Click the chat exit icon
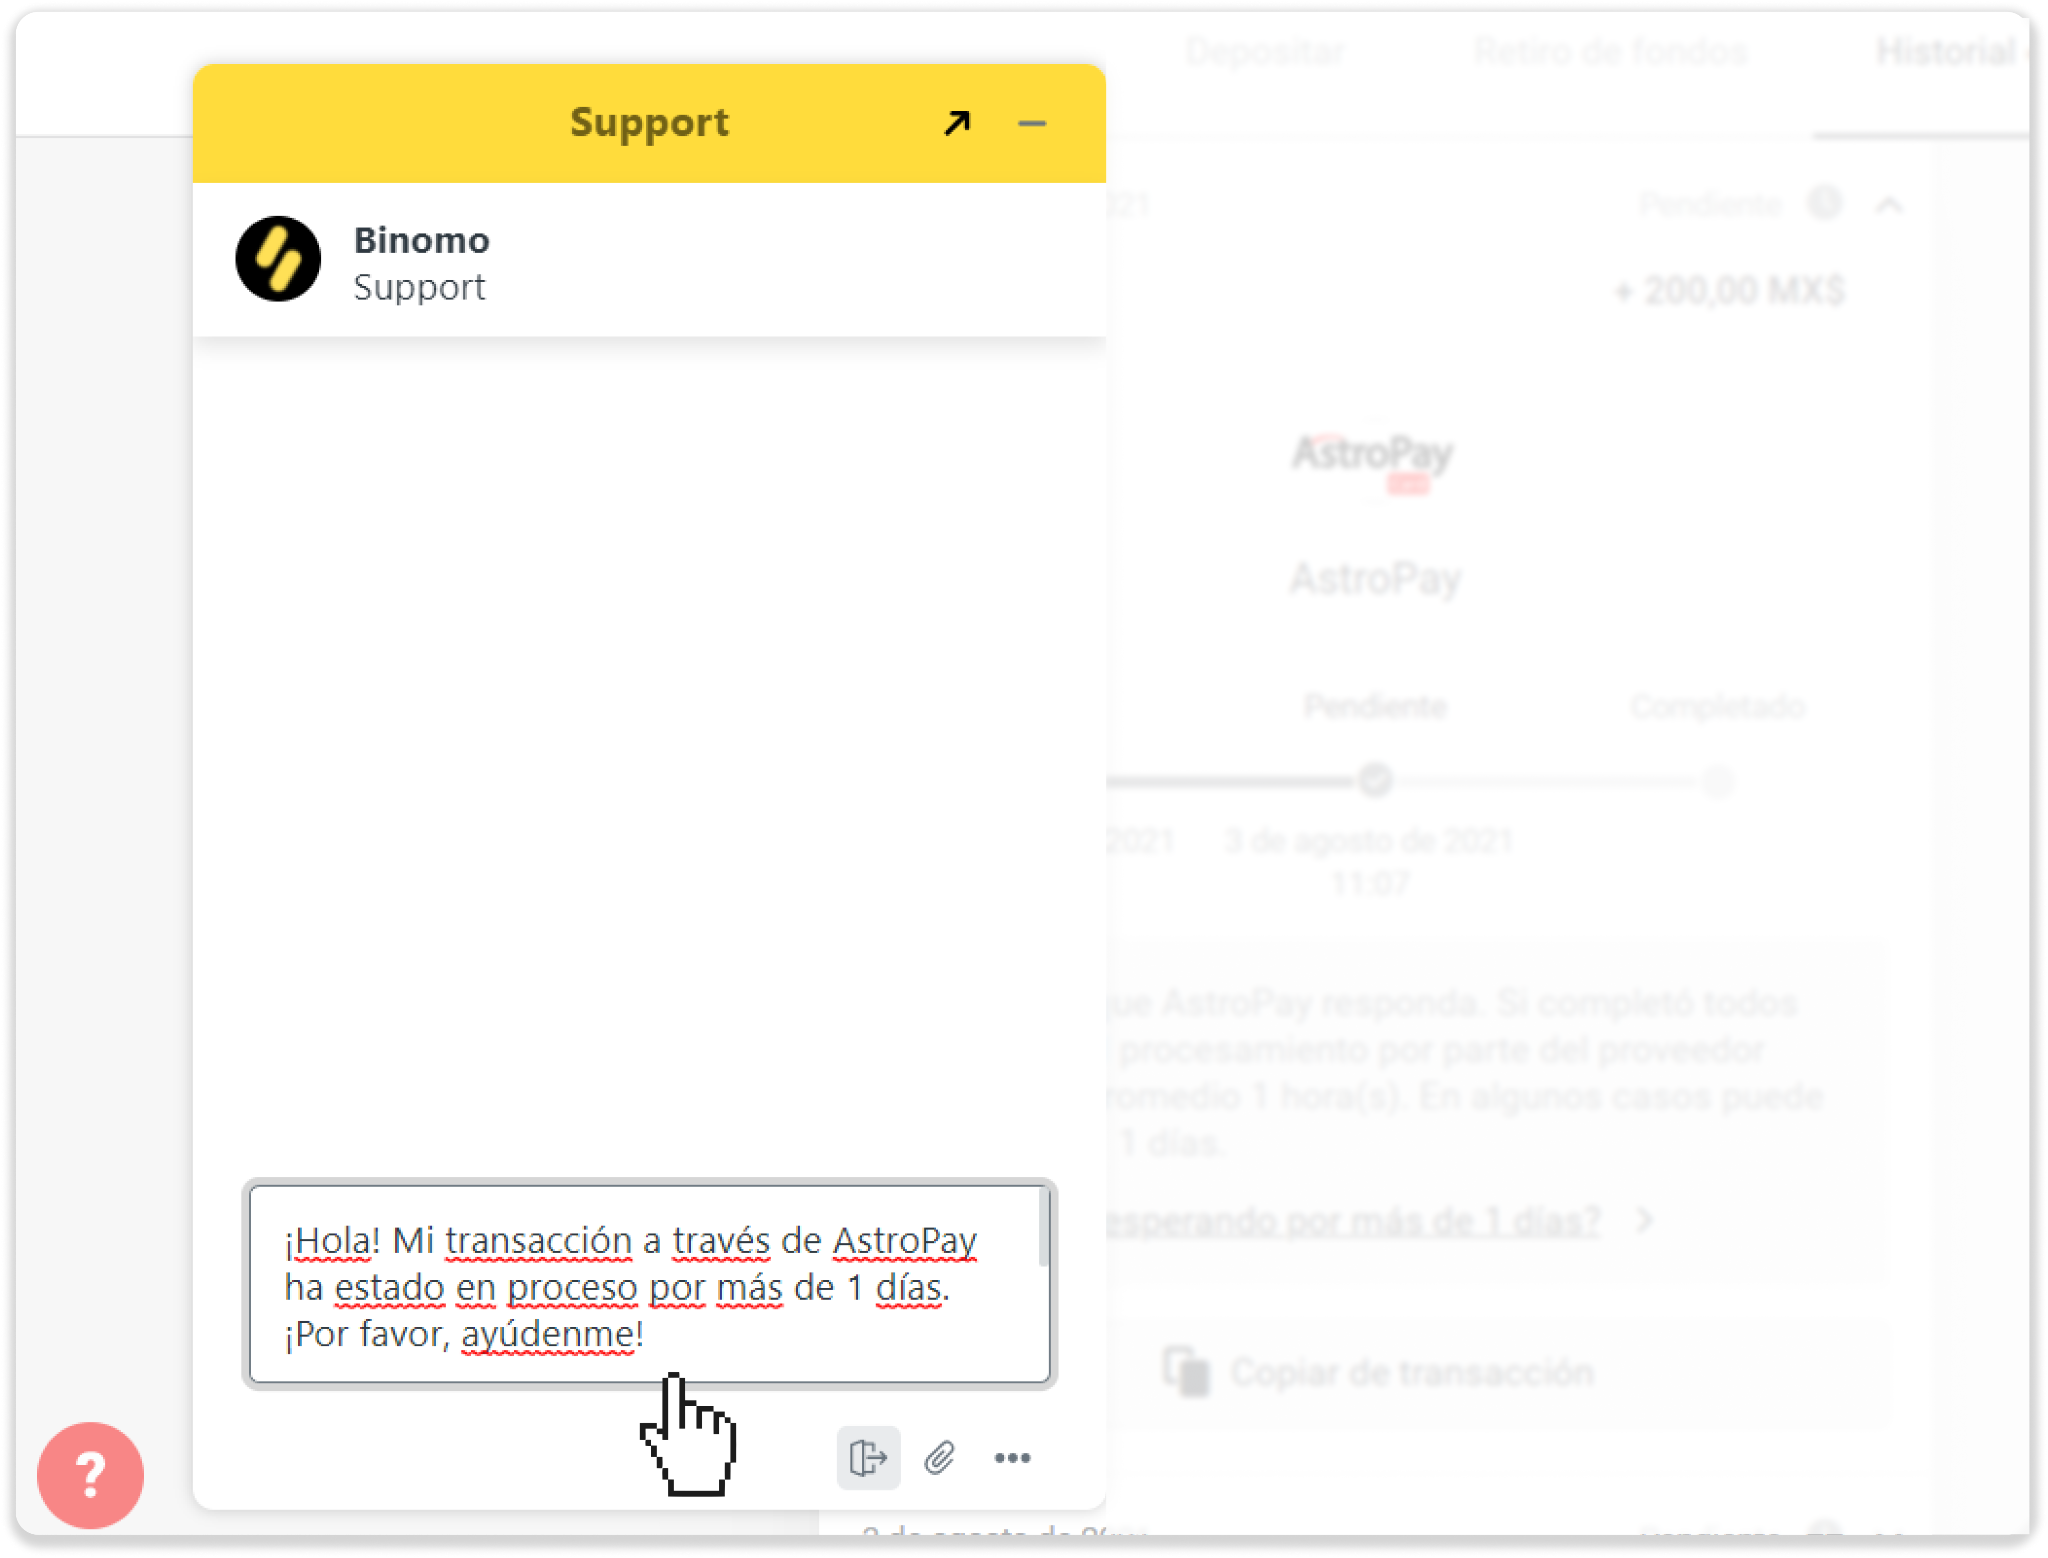The width and height of the screenshot is (2048, 1558). point(868,1457)
